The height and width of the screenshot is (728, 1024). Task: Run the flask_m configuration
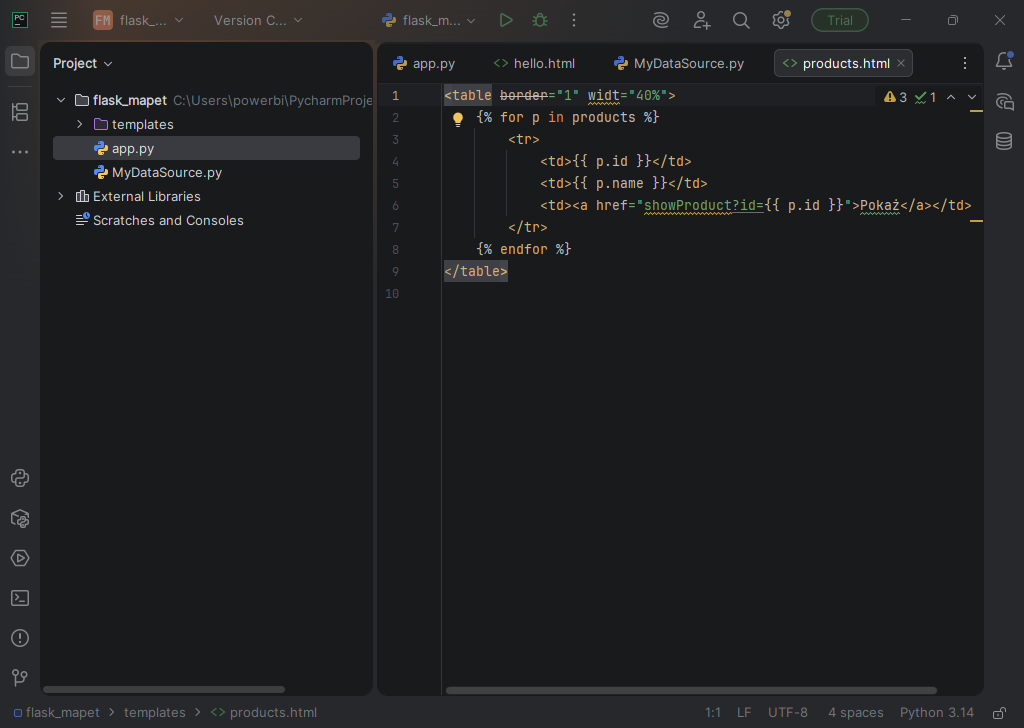505,20
